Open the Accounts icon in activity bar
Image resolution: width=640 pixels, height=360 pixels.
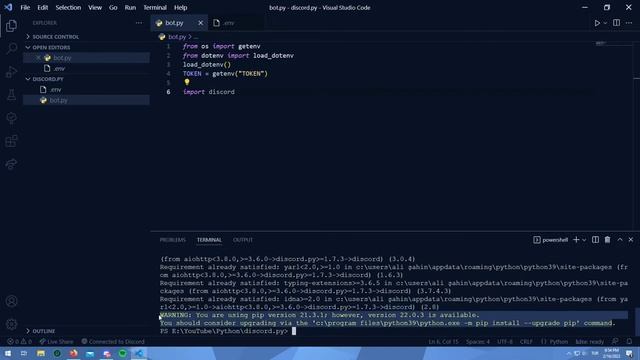11,301
